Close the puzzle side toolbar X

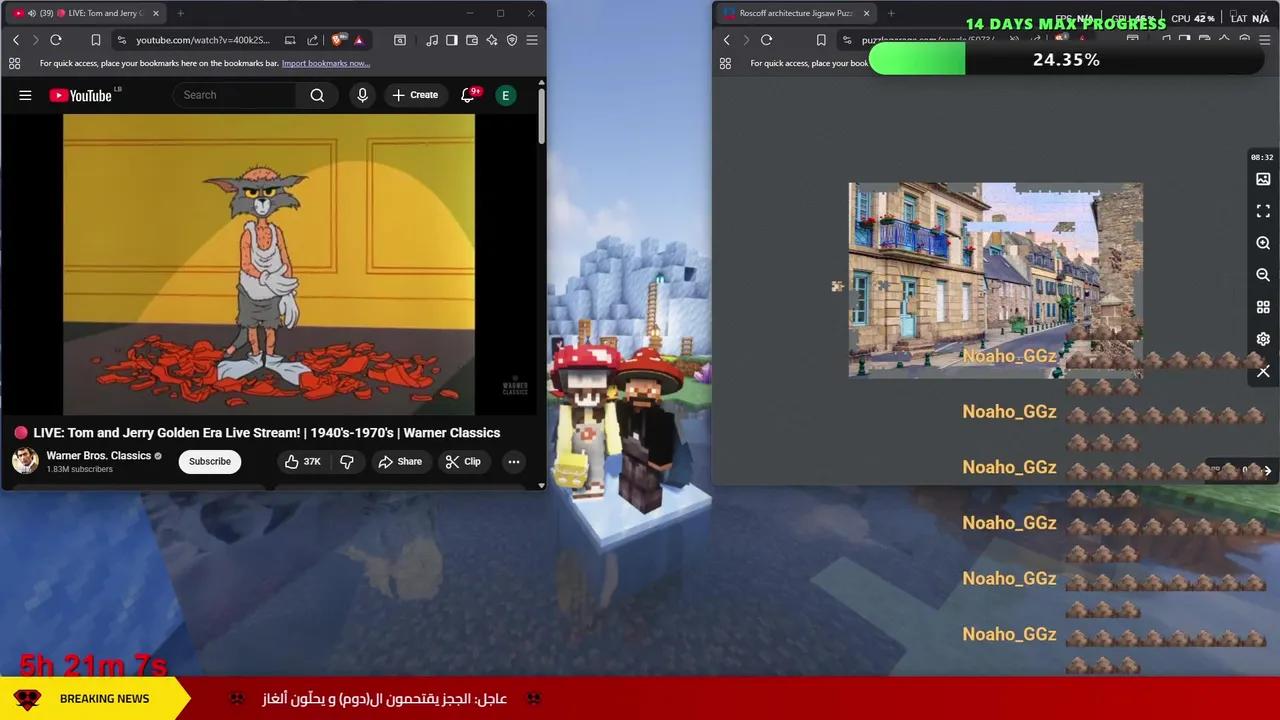pos(1263,371)
